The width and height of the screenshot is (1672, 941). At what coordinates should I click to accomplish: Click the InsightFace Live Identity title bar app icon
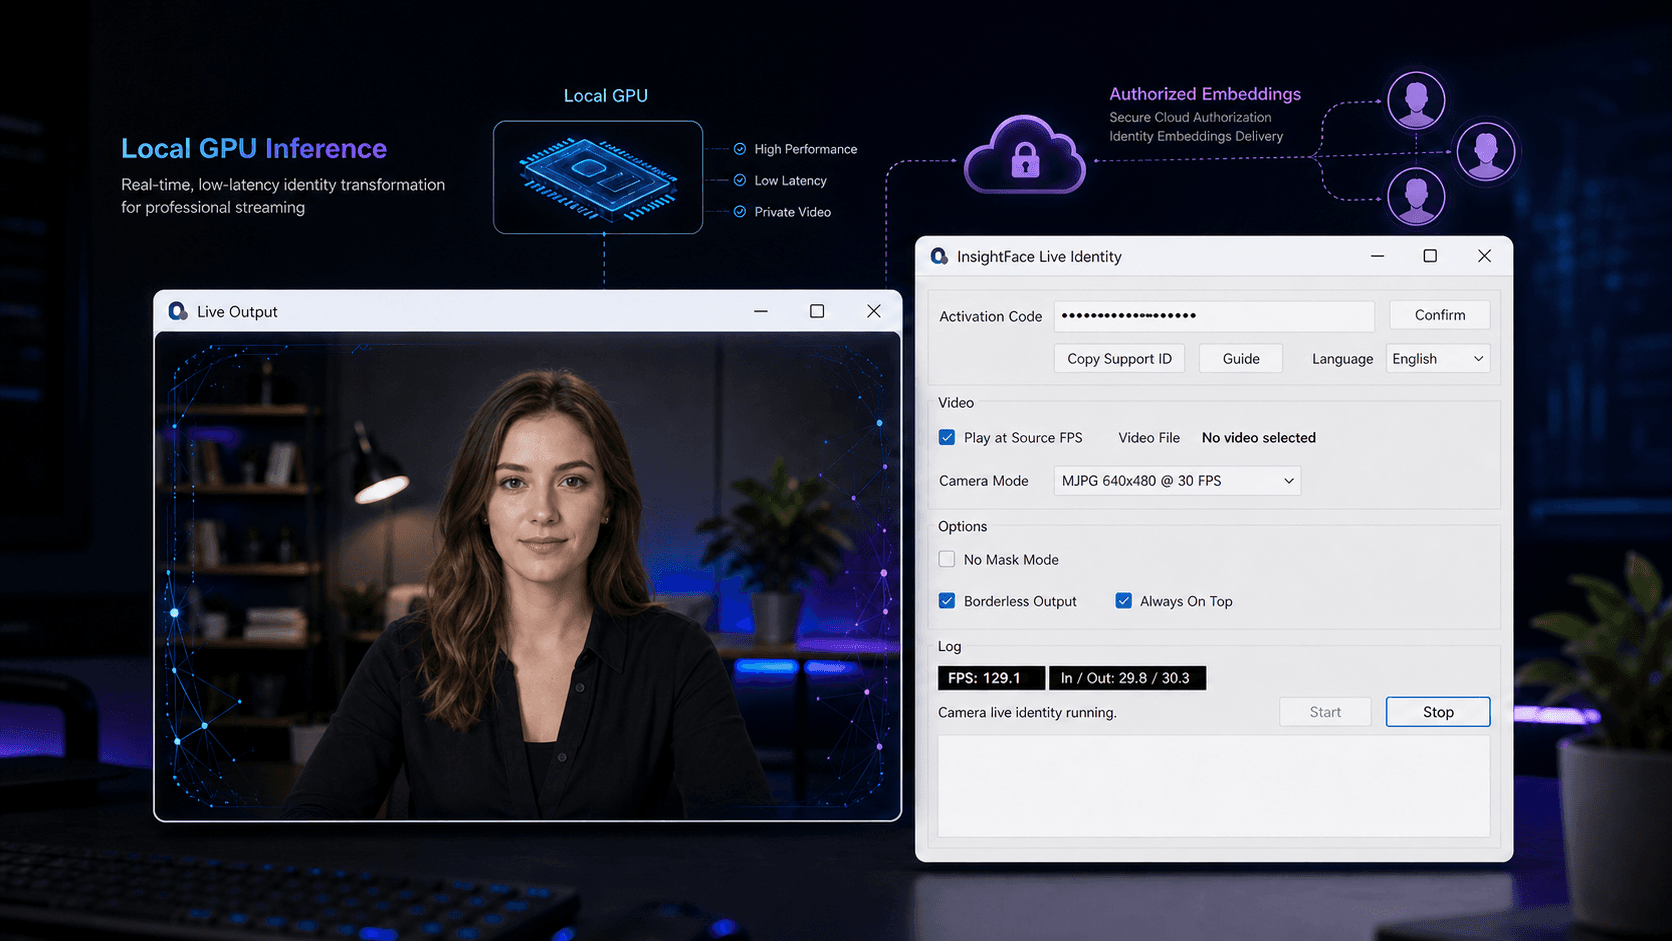(x=939, y=256)
